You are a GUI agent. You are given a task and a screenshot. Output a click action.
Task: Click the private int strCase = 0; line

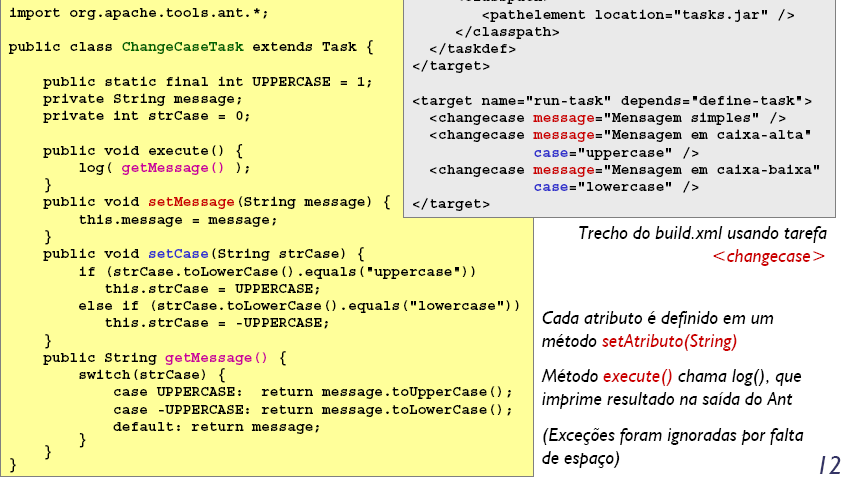pos(147,116)
